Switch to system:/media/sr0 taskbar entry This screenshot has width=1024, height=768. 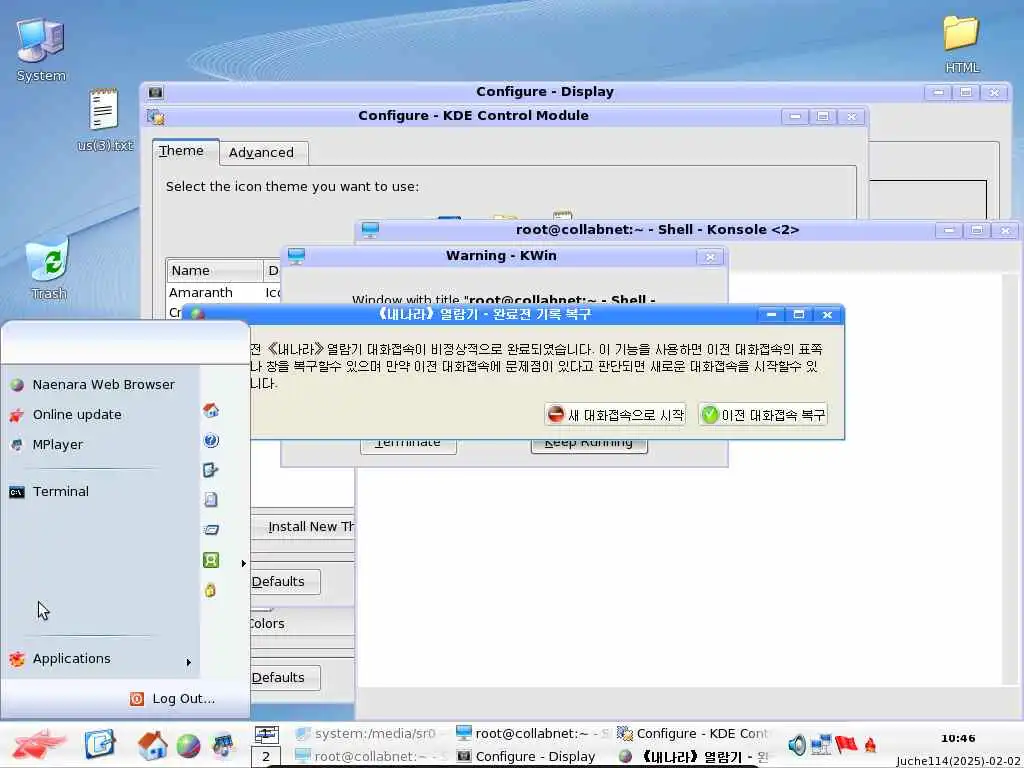point(366,733)
